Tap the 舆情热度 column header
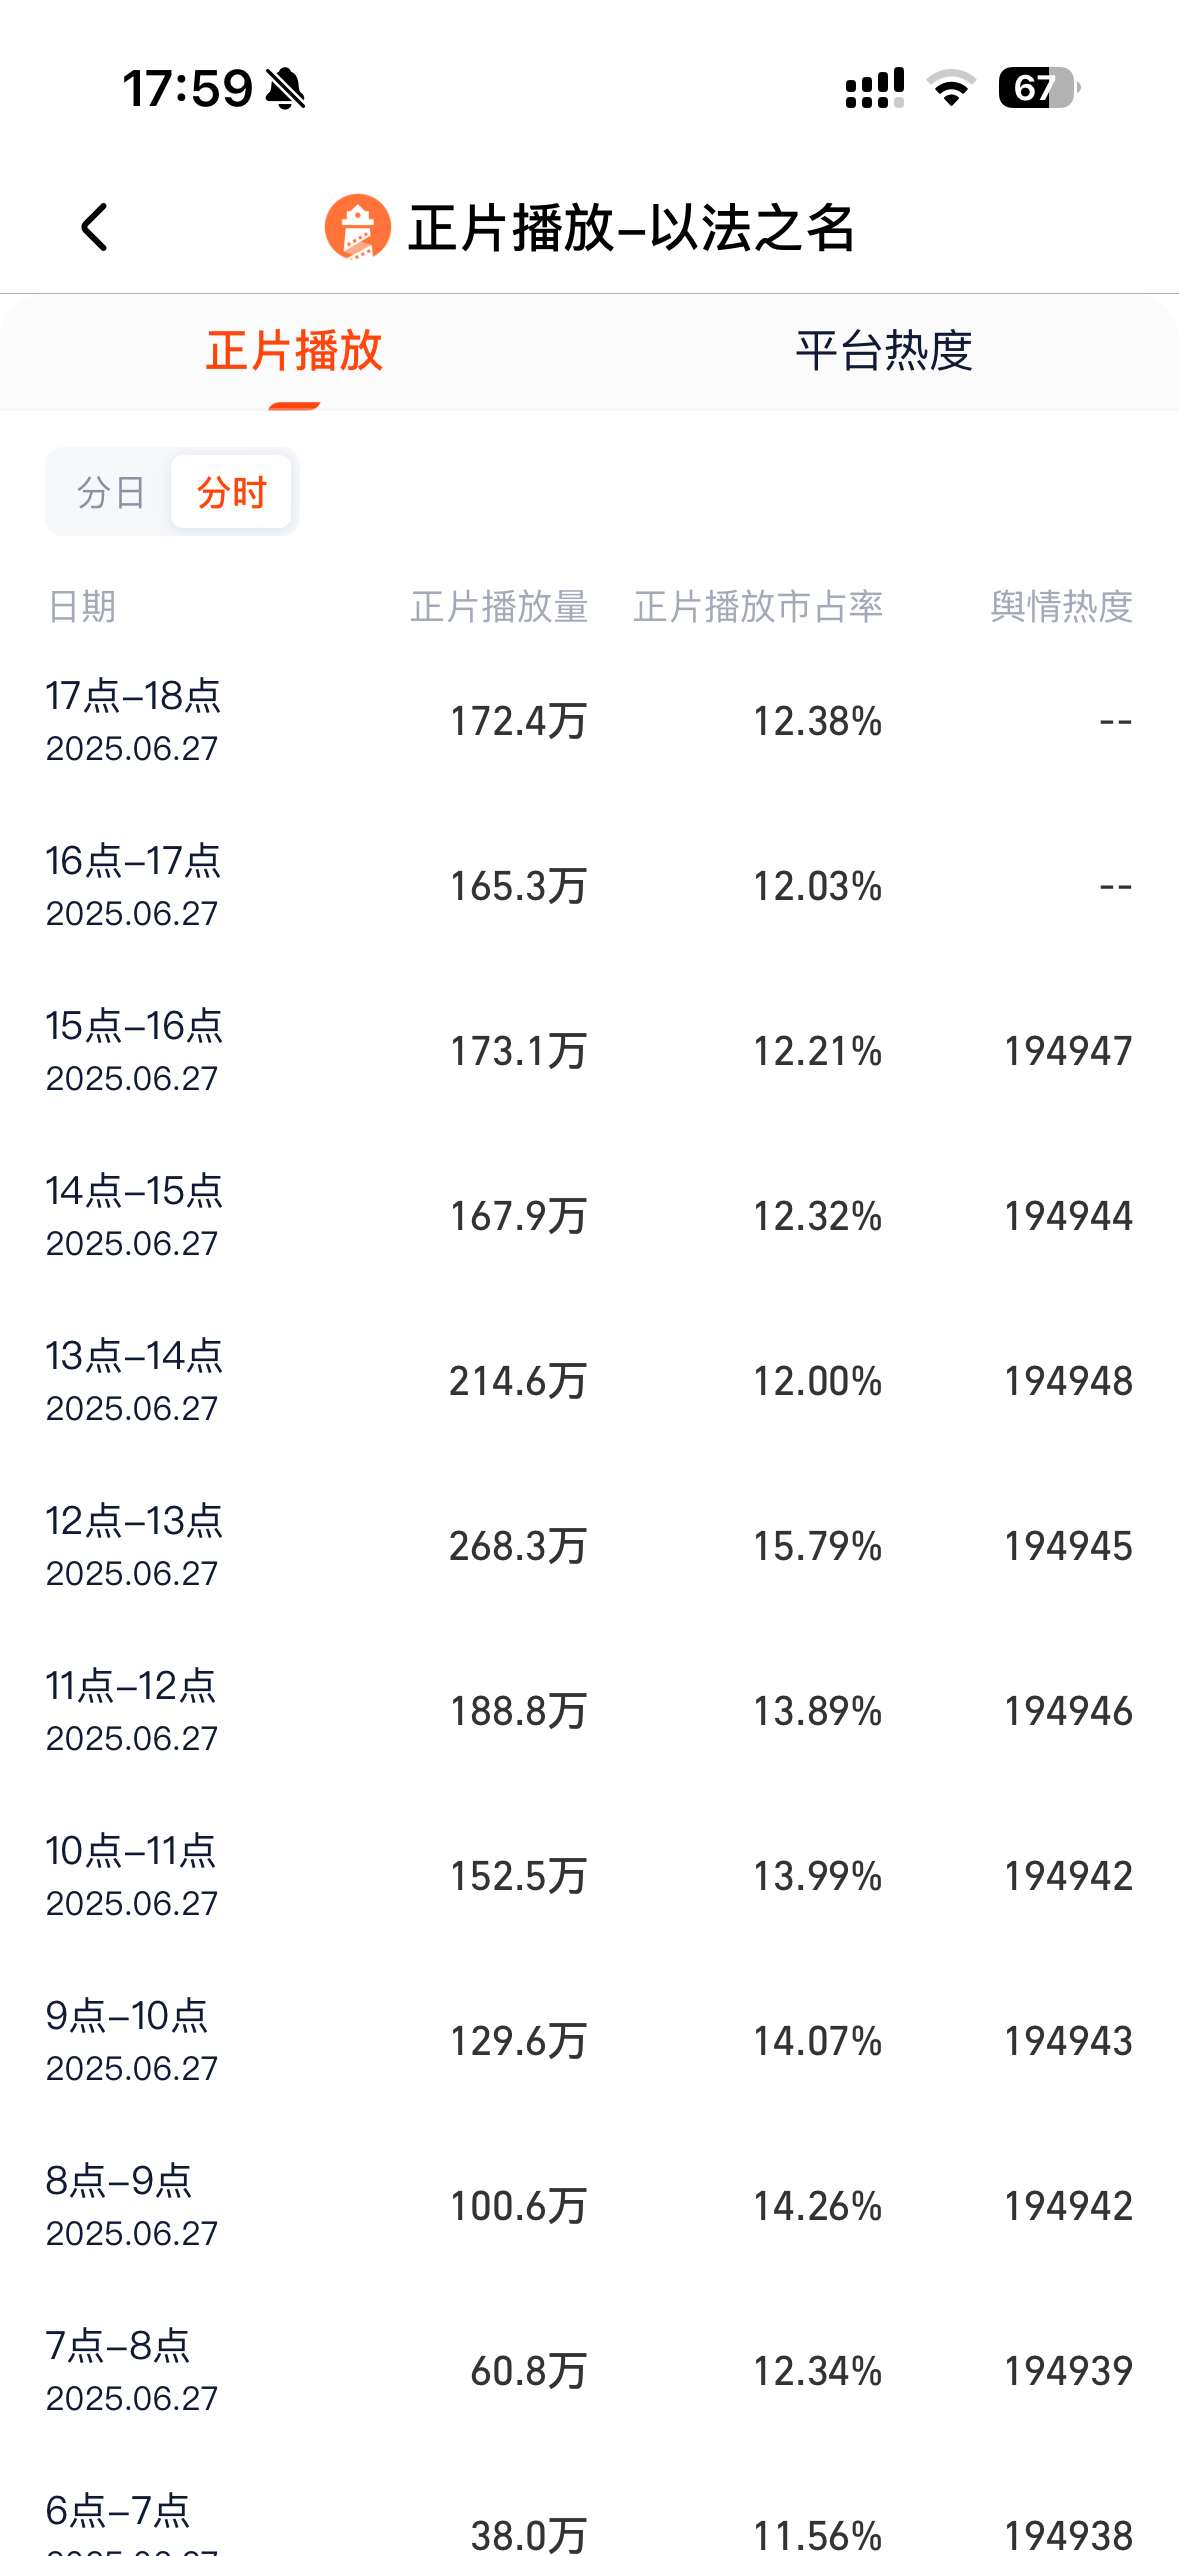The height and width of the screenshot is (2556, 1179). (x=1061, y=607)
